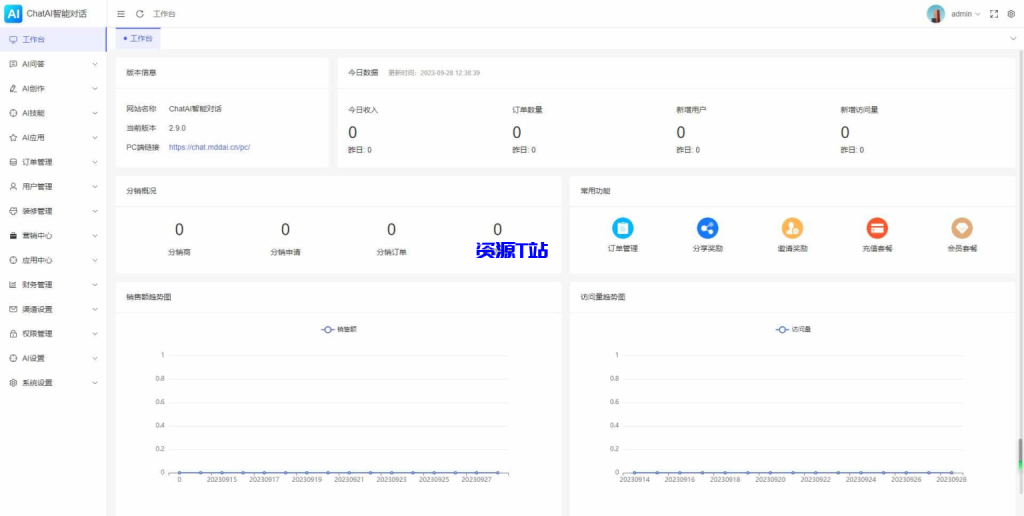Click the 用户管理 person icon
The image size is (1024, 516).
(x=13, y=187)
